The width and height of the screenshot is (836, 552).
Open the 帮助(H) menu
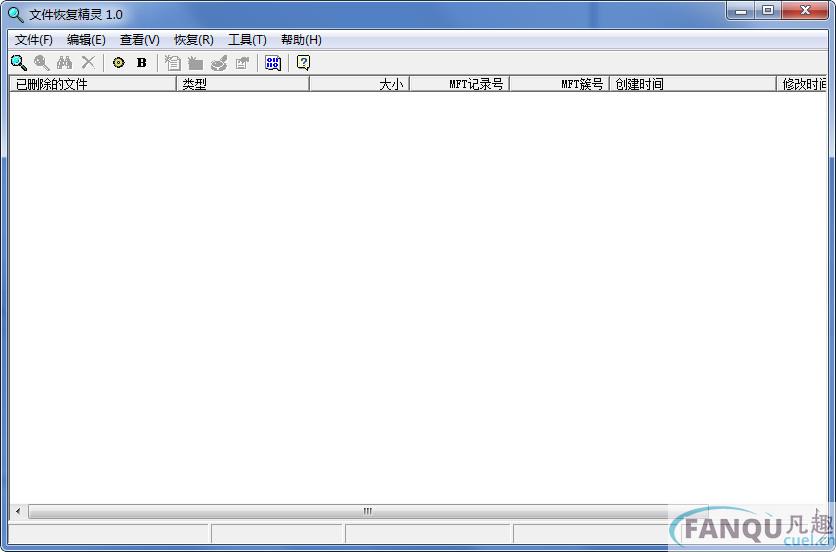[301, 40]
